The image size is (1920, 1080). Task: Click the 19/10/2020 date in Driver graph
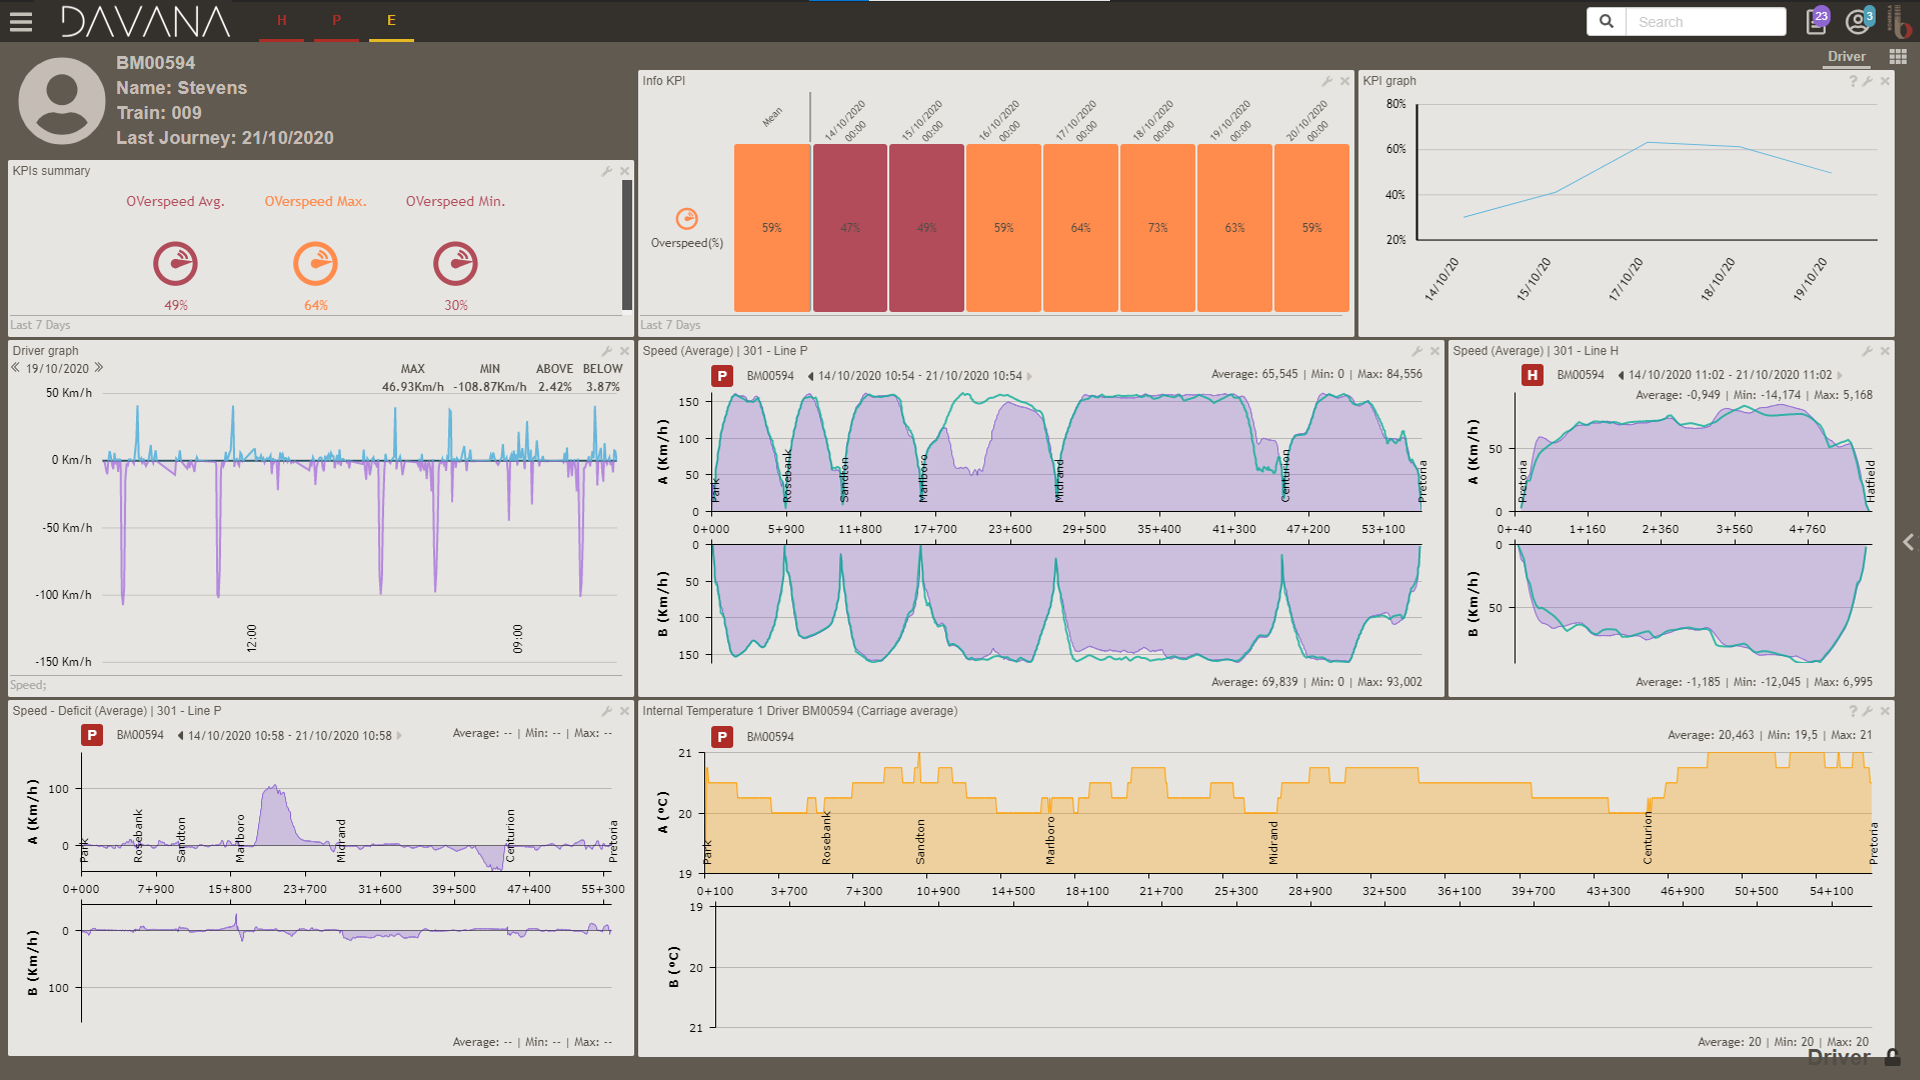point(57,368)
